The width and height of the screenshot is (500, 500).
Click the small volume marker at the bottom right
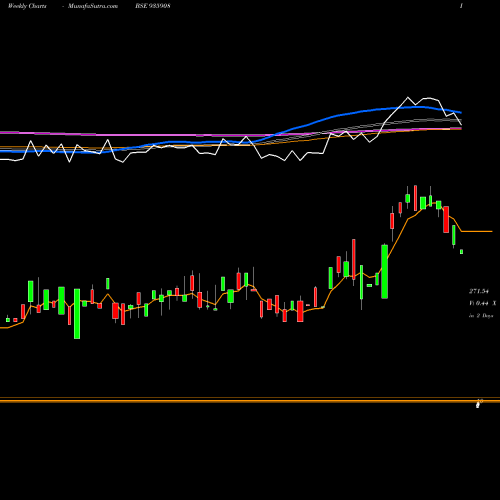click(x=478, y=404)
